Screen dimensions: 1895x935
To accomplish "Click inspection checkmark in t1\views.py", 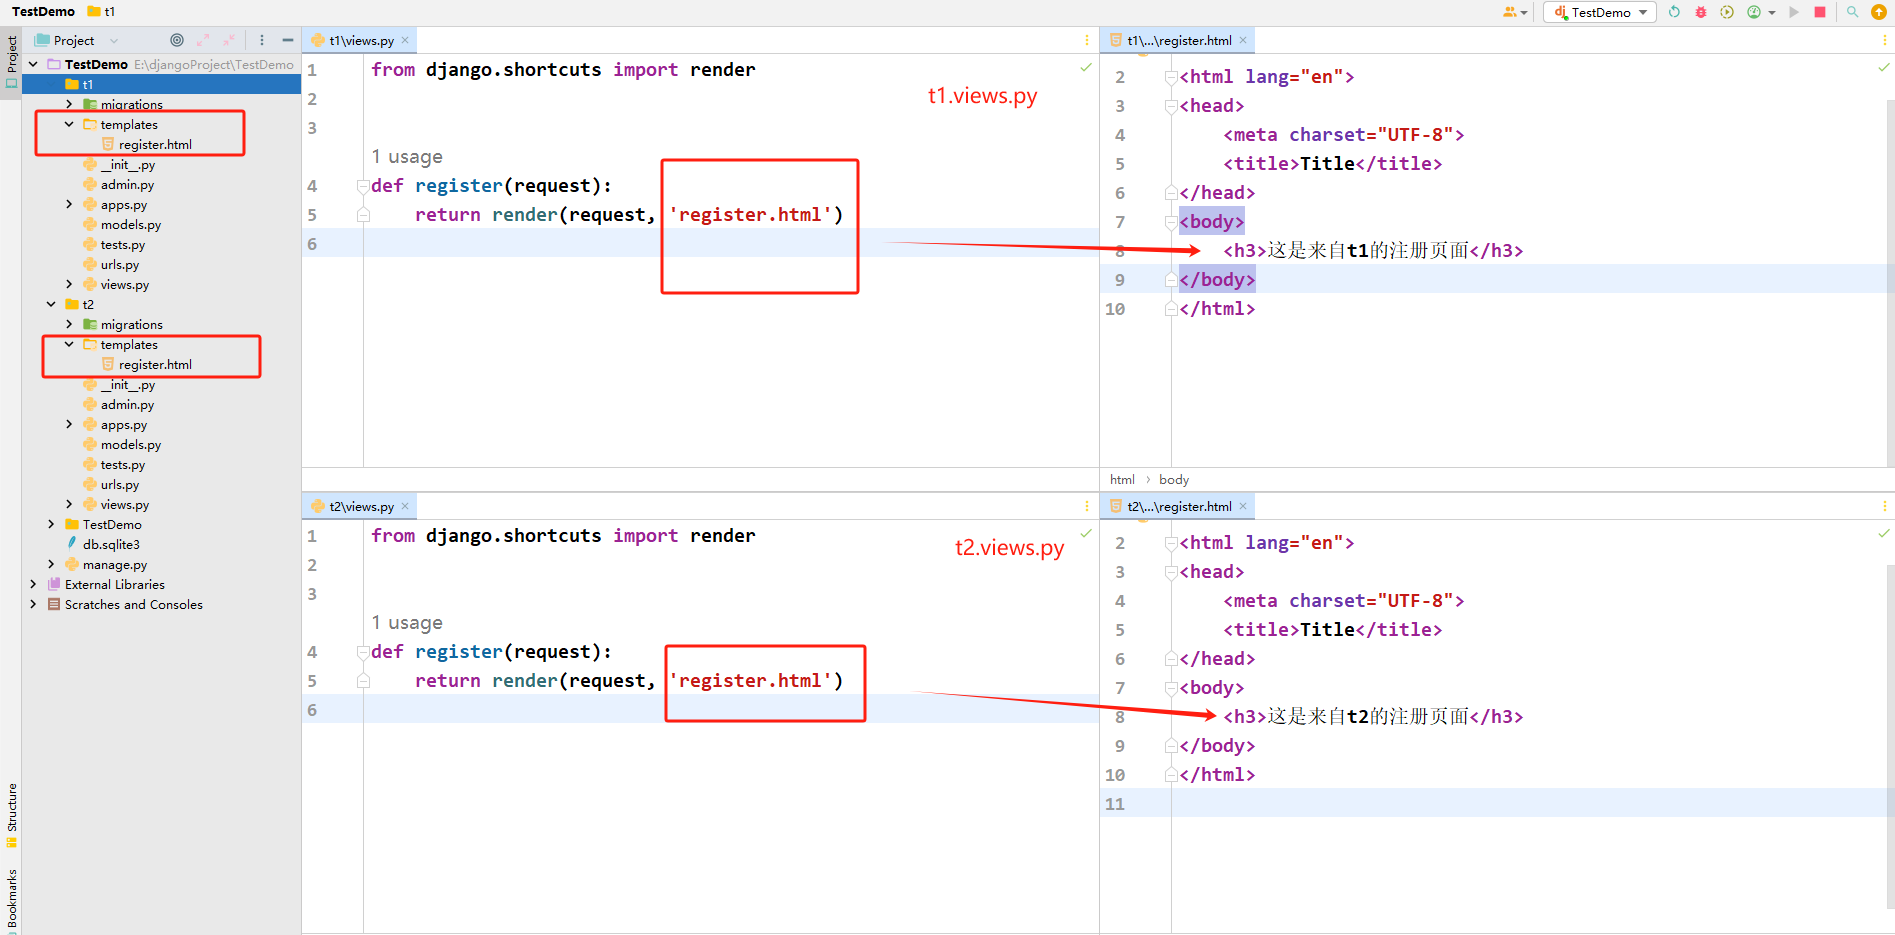I will (x=1086, y=67).
